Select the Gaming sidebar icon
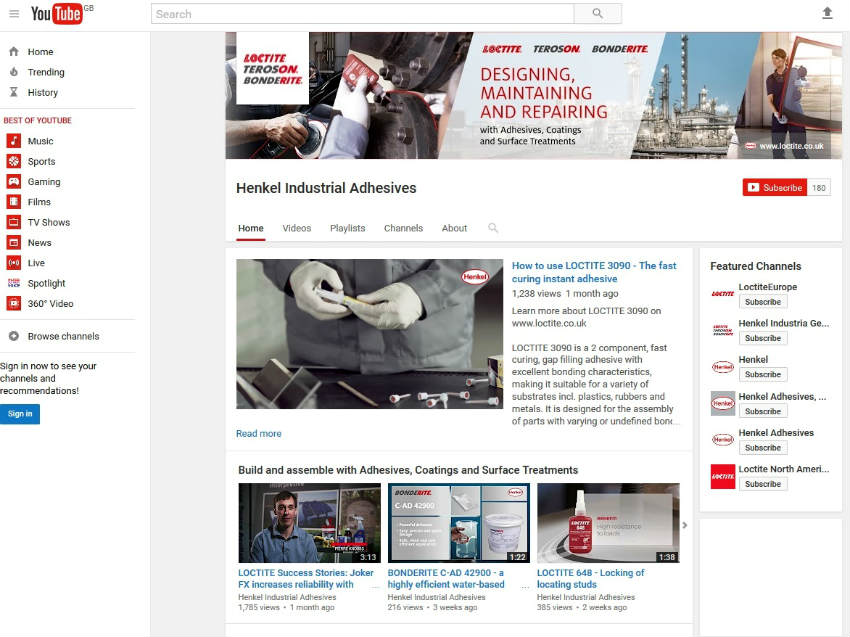This screenshot has width=850, height=637. tap(14, 182)
